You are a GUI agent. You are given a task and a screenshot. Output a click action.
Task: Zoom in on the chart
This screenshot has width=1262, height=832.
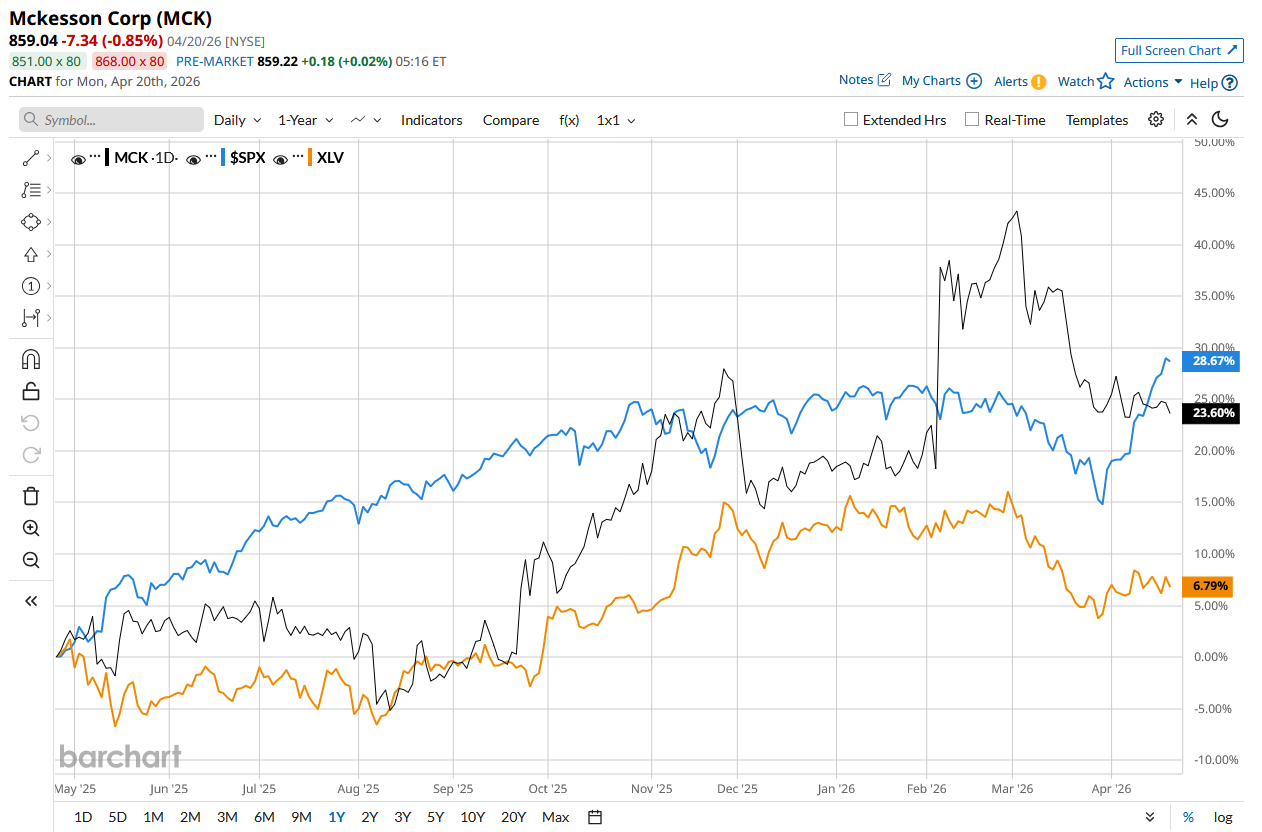click(x=30, y=528)
